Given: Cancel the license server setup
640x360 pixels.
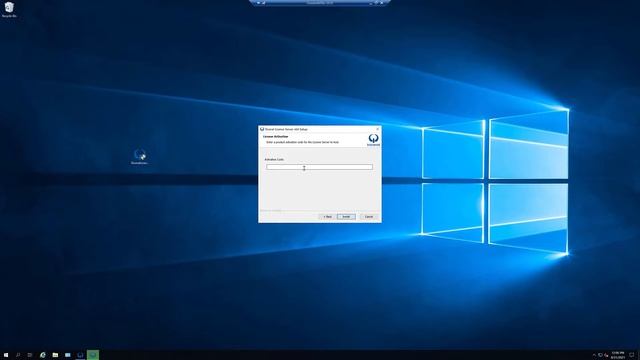Looking at the screenshot, I should [369, 217].
